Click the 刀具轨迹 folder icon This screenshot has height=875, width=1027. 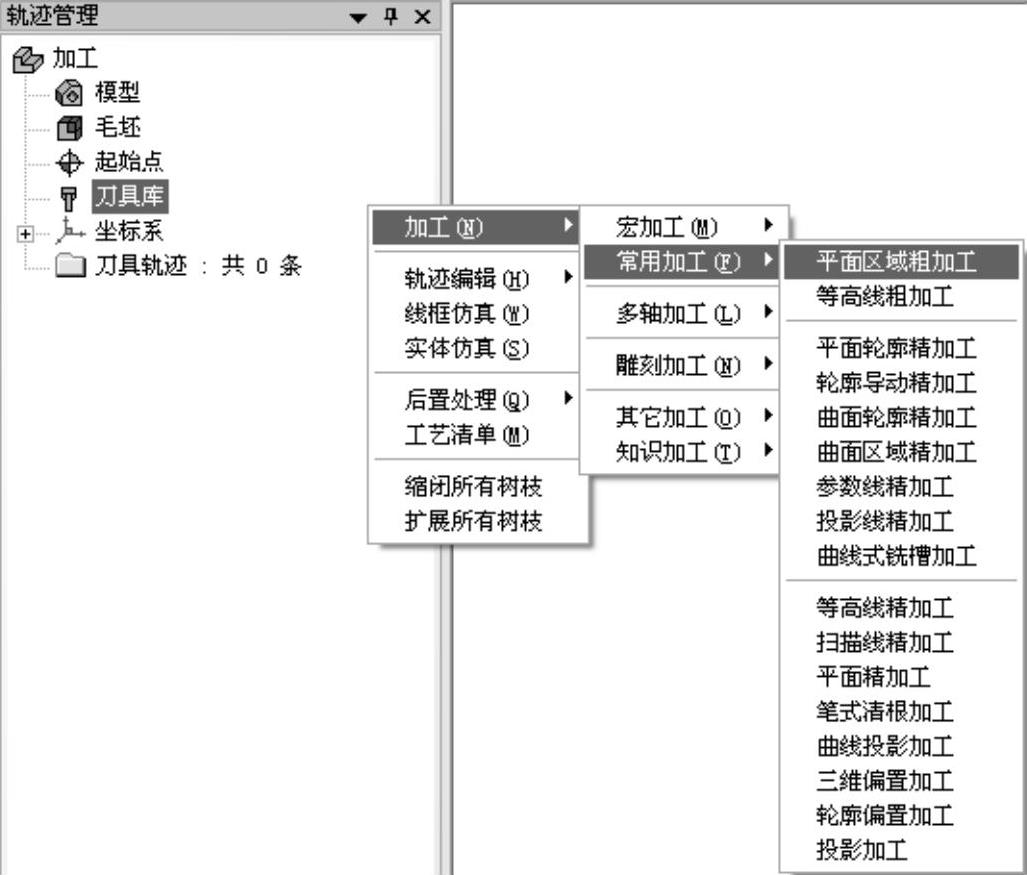click(71, 266)
